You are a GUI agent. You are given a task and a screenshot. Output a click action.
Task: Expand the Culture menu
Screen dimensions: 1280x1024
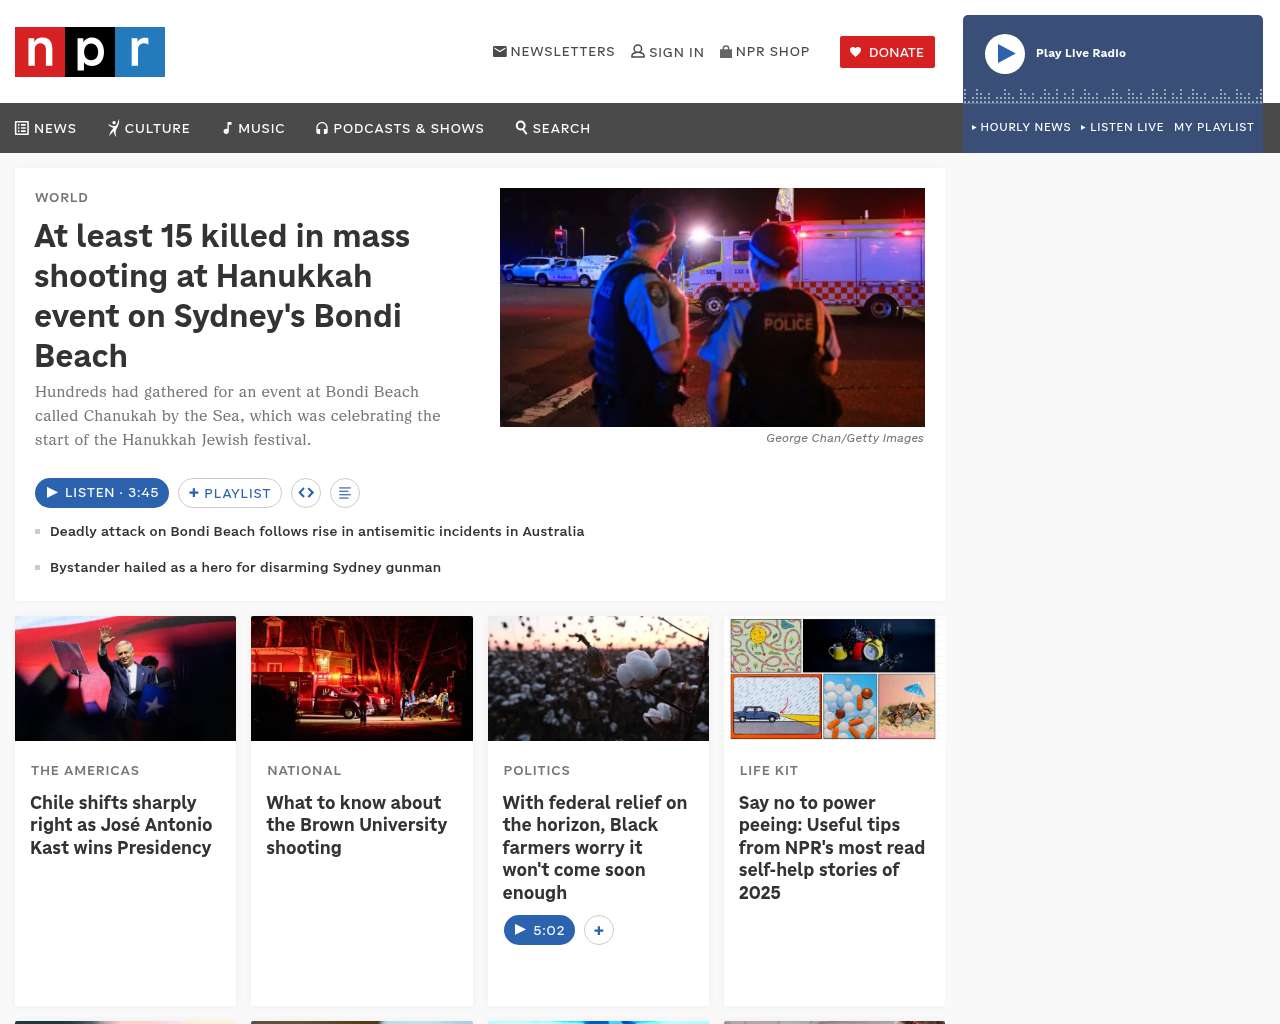149,128
